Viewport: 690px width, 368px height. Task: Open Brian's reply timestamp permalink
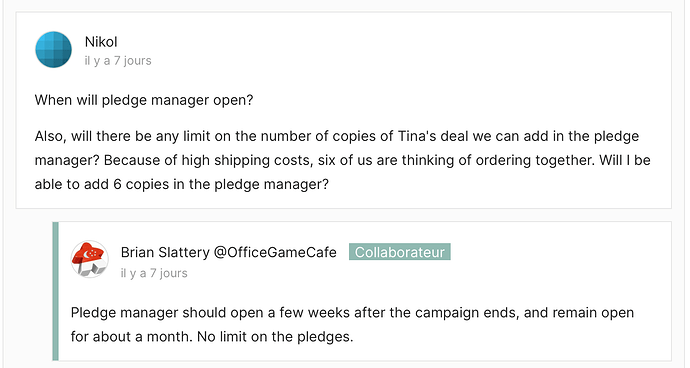(154, 273)
